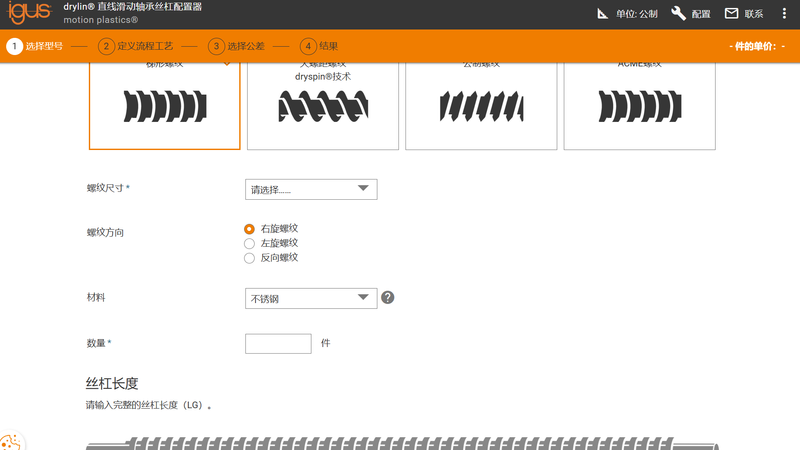Click the material help question mark icon
This screenshot has width=800, height=450.
click(x=388, y=297)
